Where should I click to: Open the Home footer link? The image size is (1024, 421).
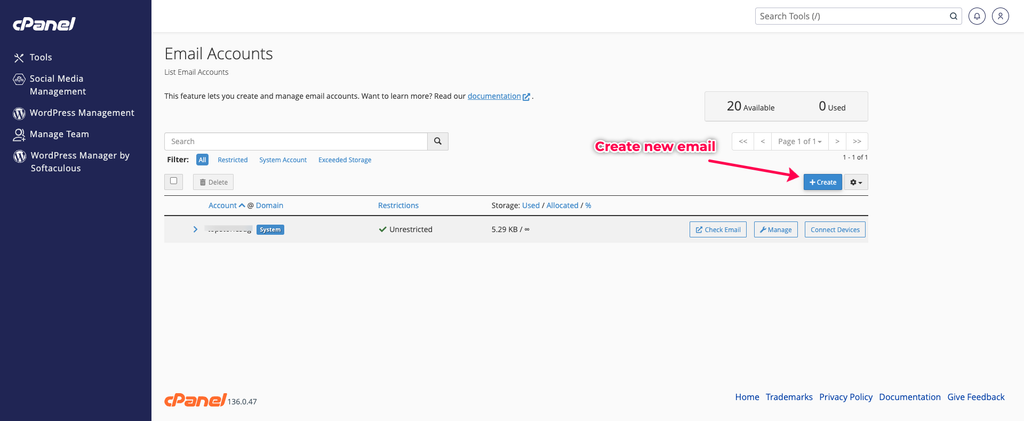[x=747, y=397]
